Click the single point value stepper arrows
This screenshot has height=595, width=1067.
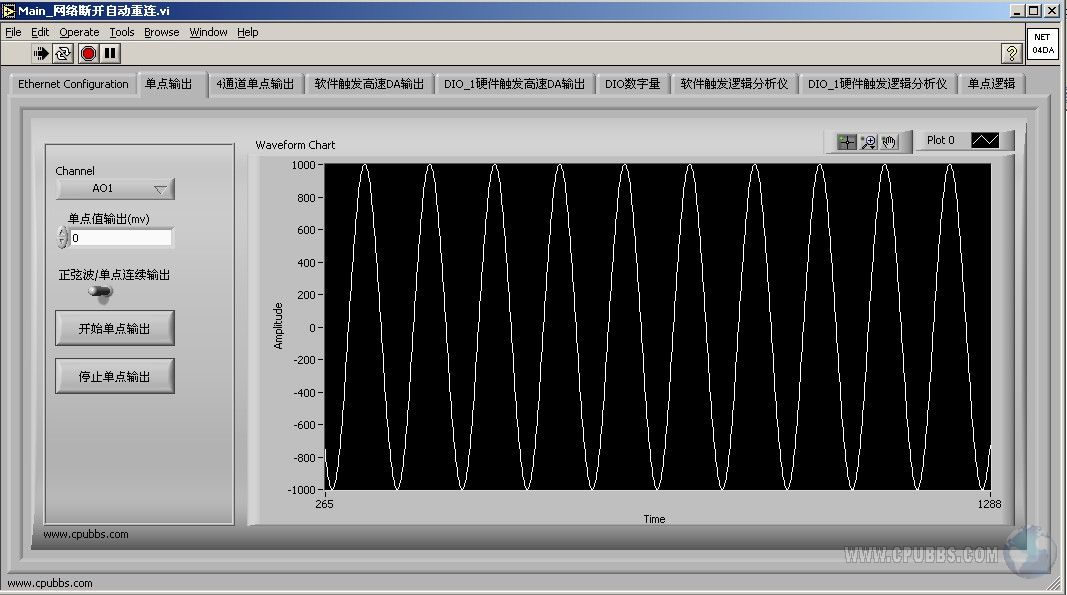[x=63, y=238]
